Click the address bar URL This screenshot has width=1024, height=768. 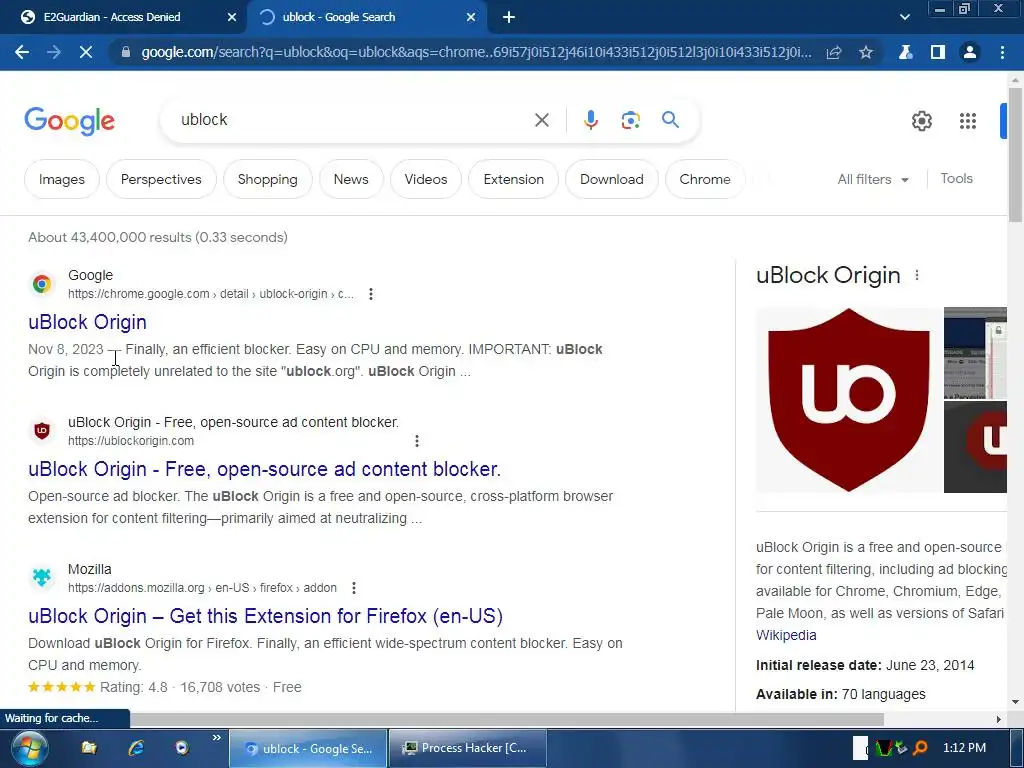pyautogui.click(x=477, y=52)
